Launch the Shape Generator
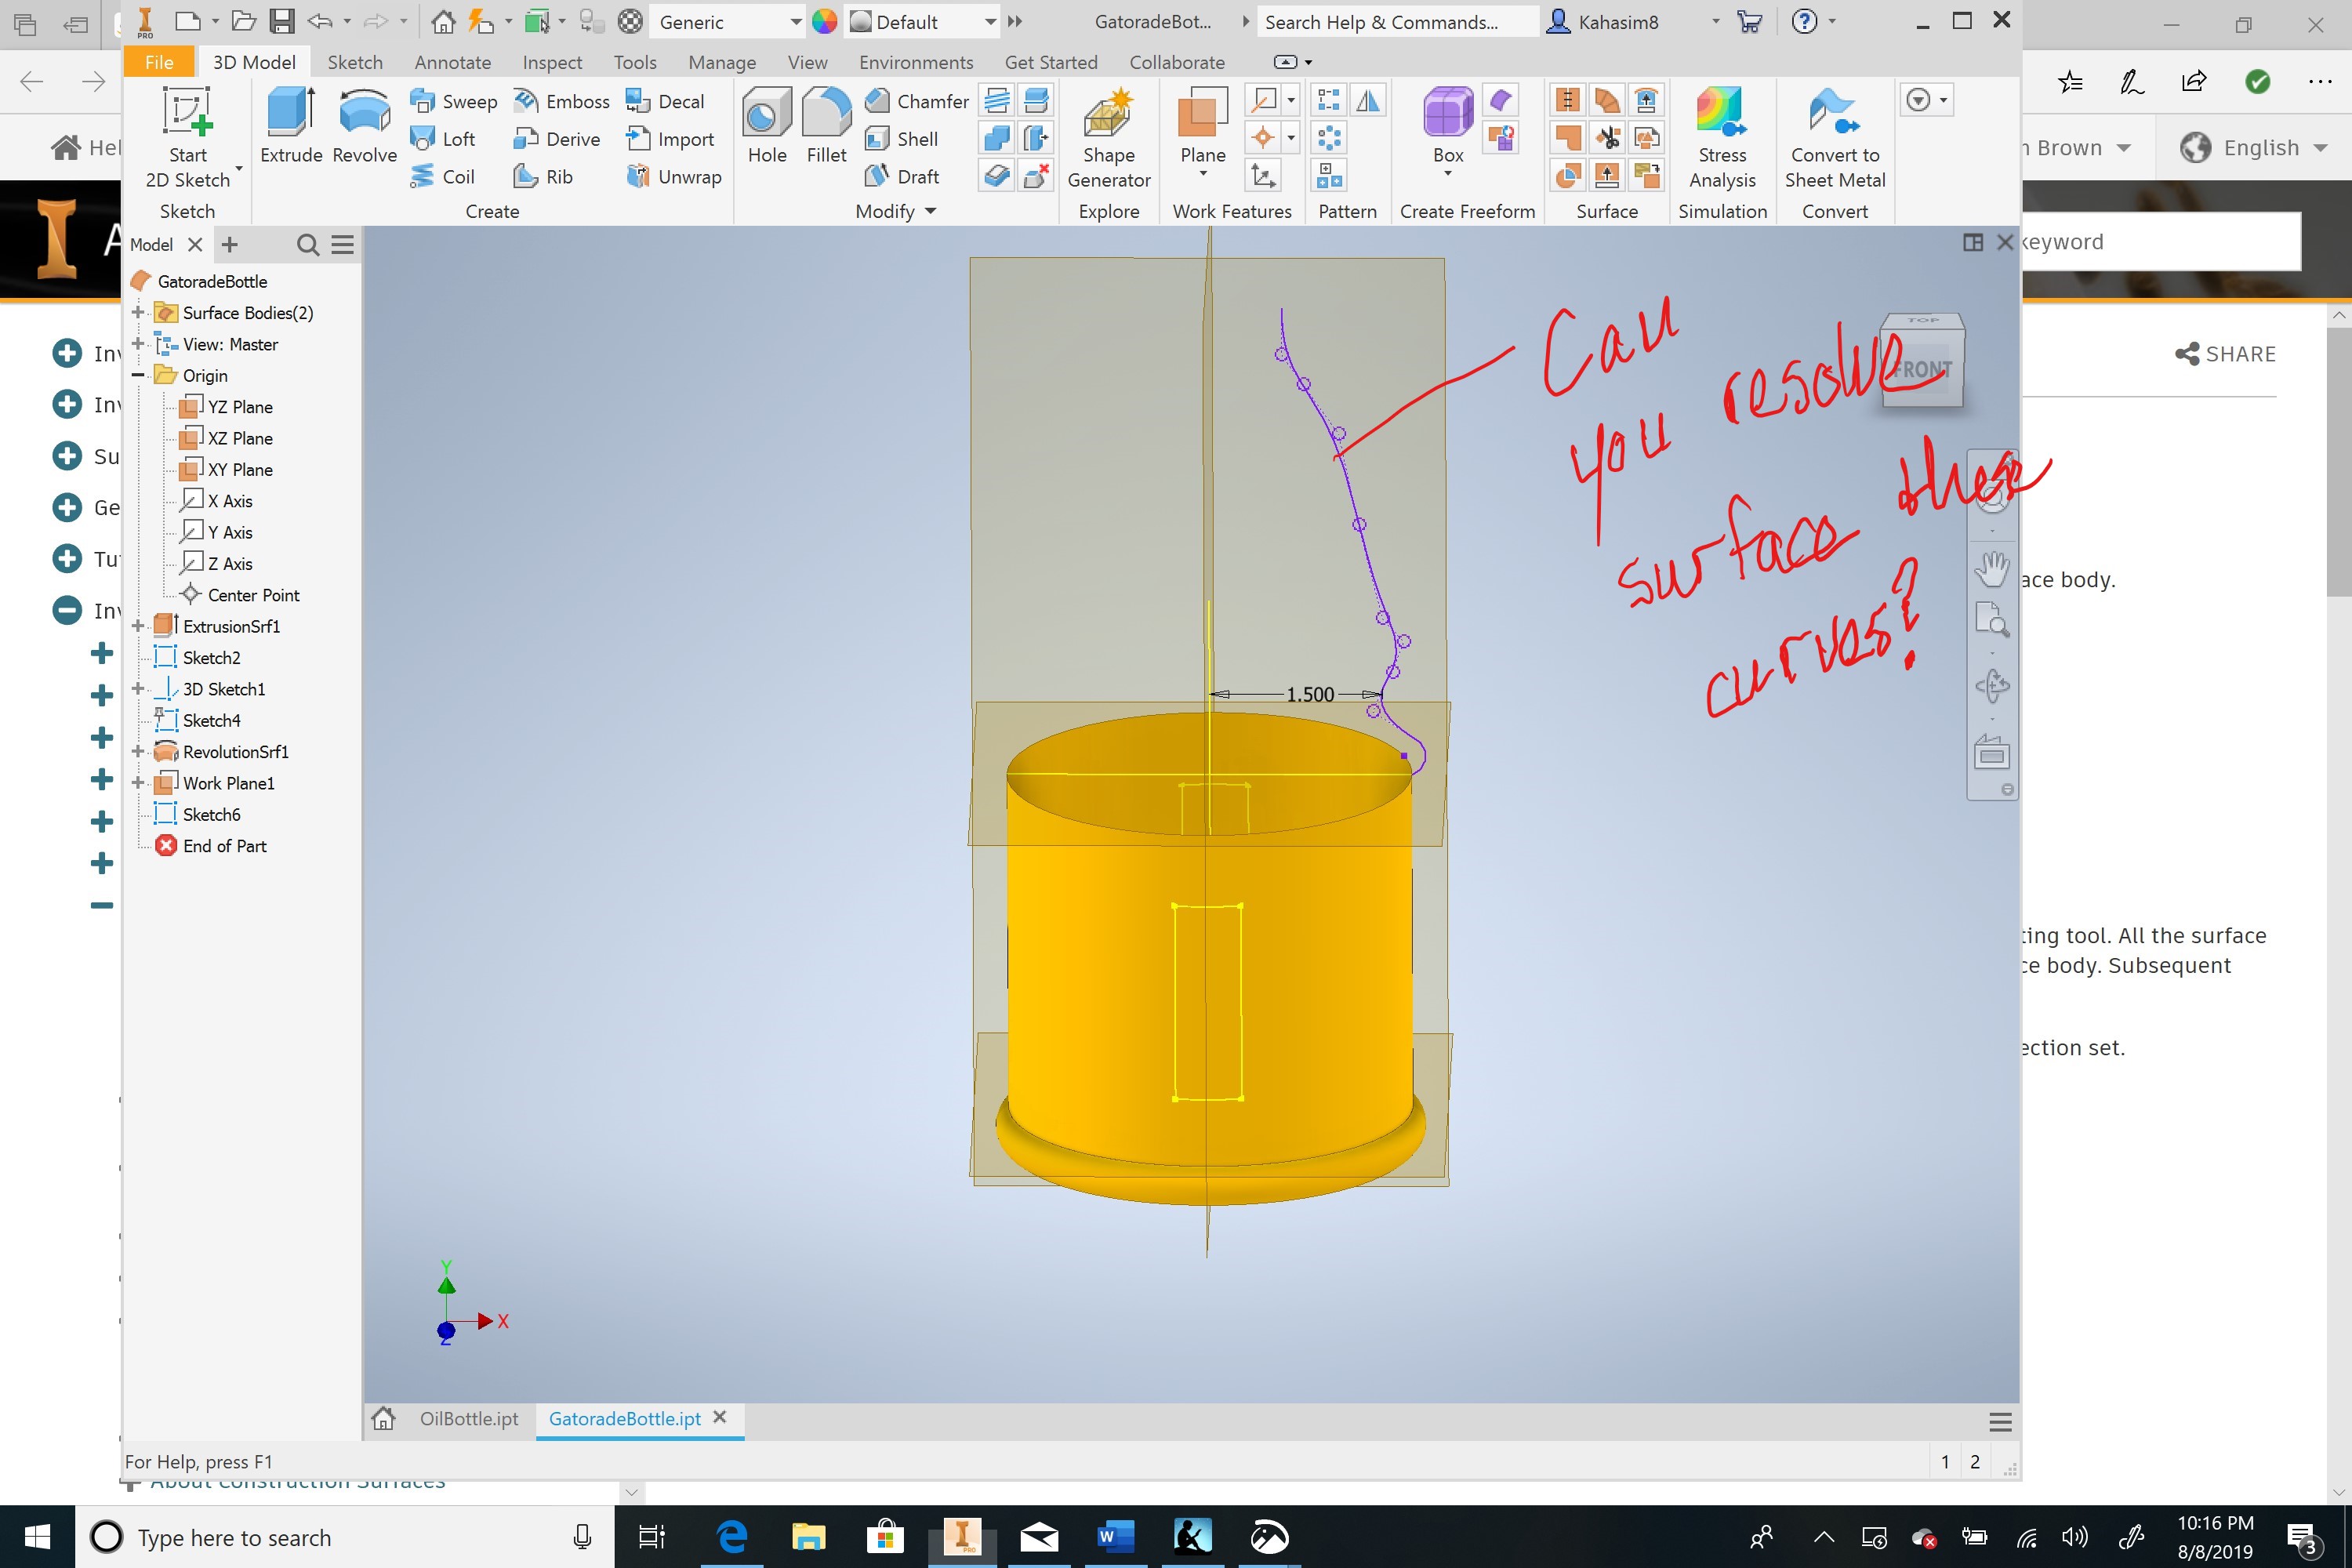Screen dimensions: 2352x1568 (x=1108, y=135)
